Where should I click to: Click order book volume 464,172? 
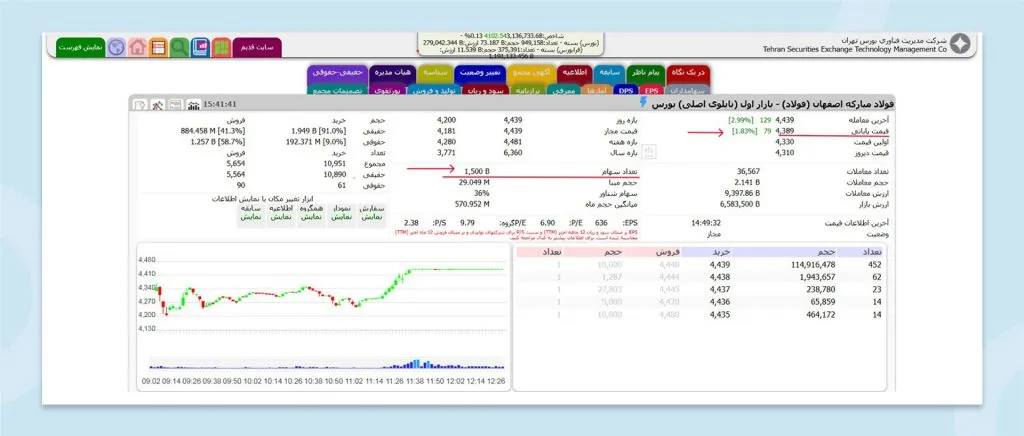point(820,315)
